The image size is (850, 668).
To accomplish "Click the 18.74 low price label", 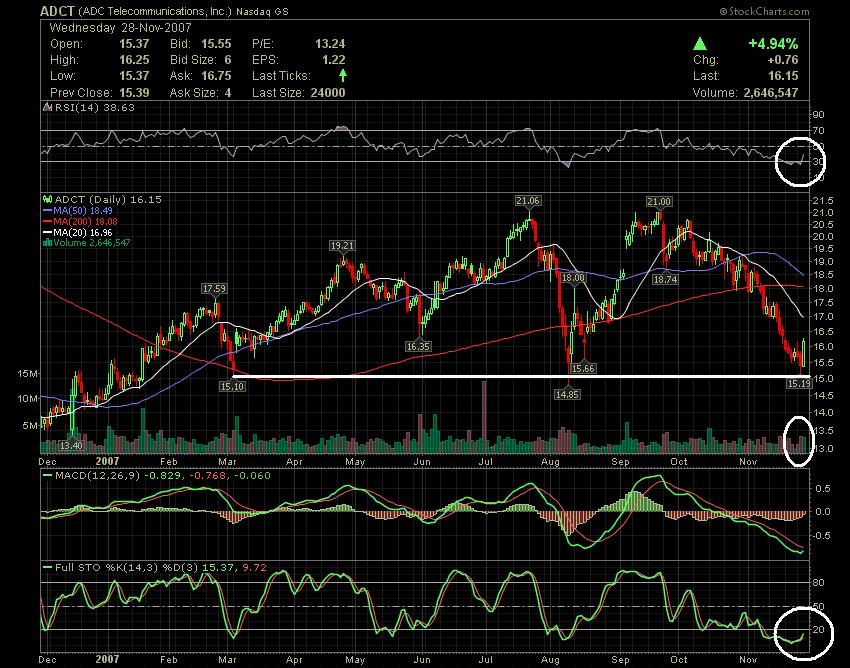I will 665,279.
